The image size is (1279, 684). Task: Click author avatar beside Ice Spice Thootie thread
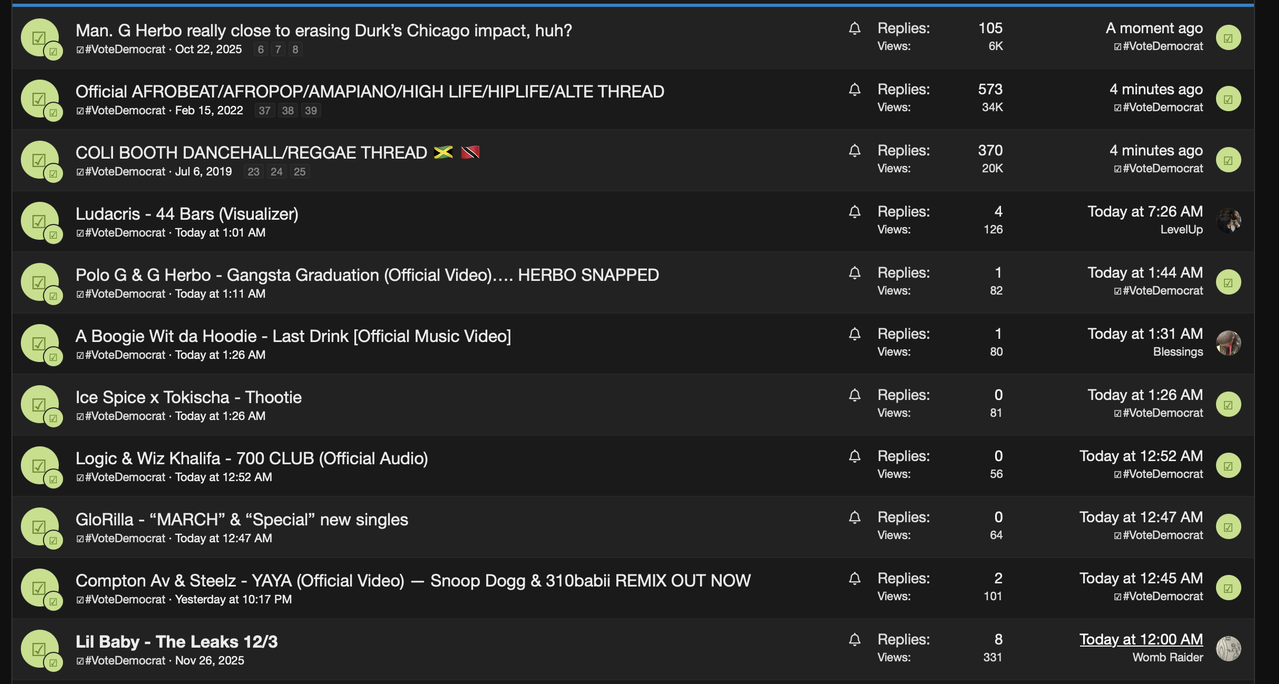tap(40, 404)
